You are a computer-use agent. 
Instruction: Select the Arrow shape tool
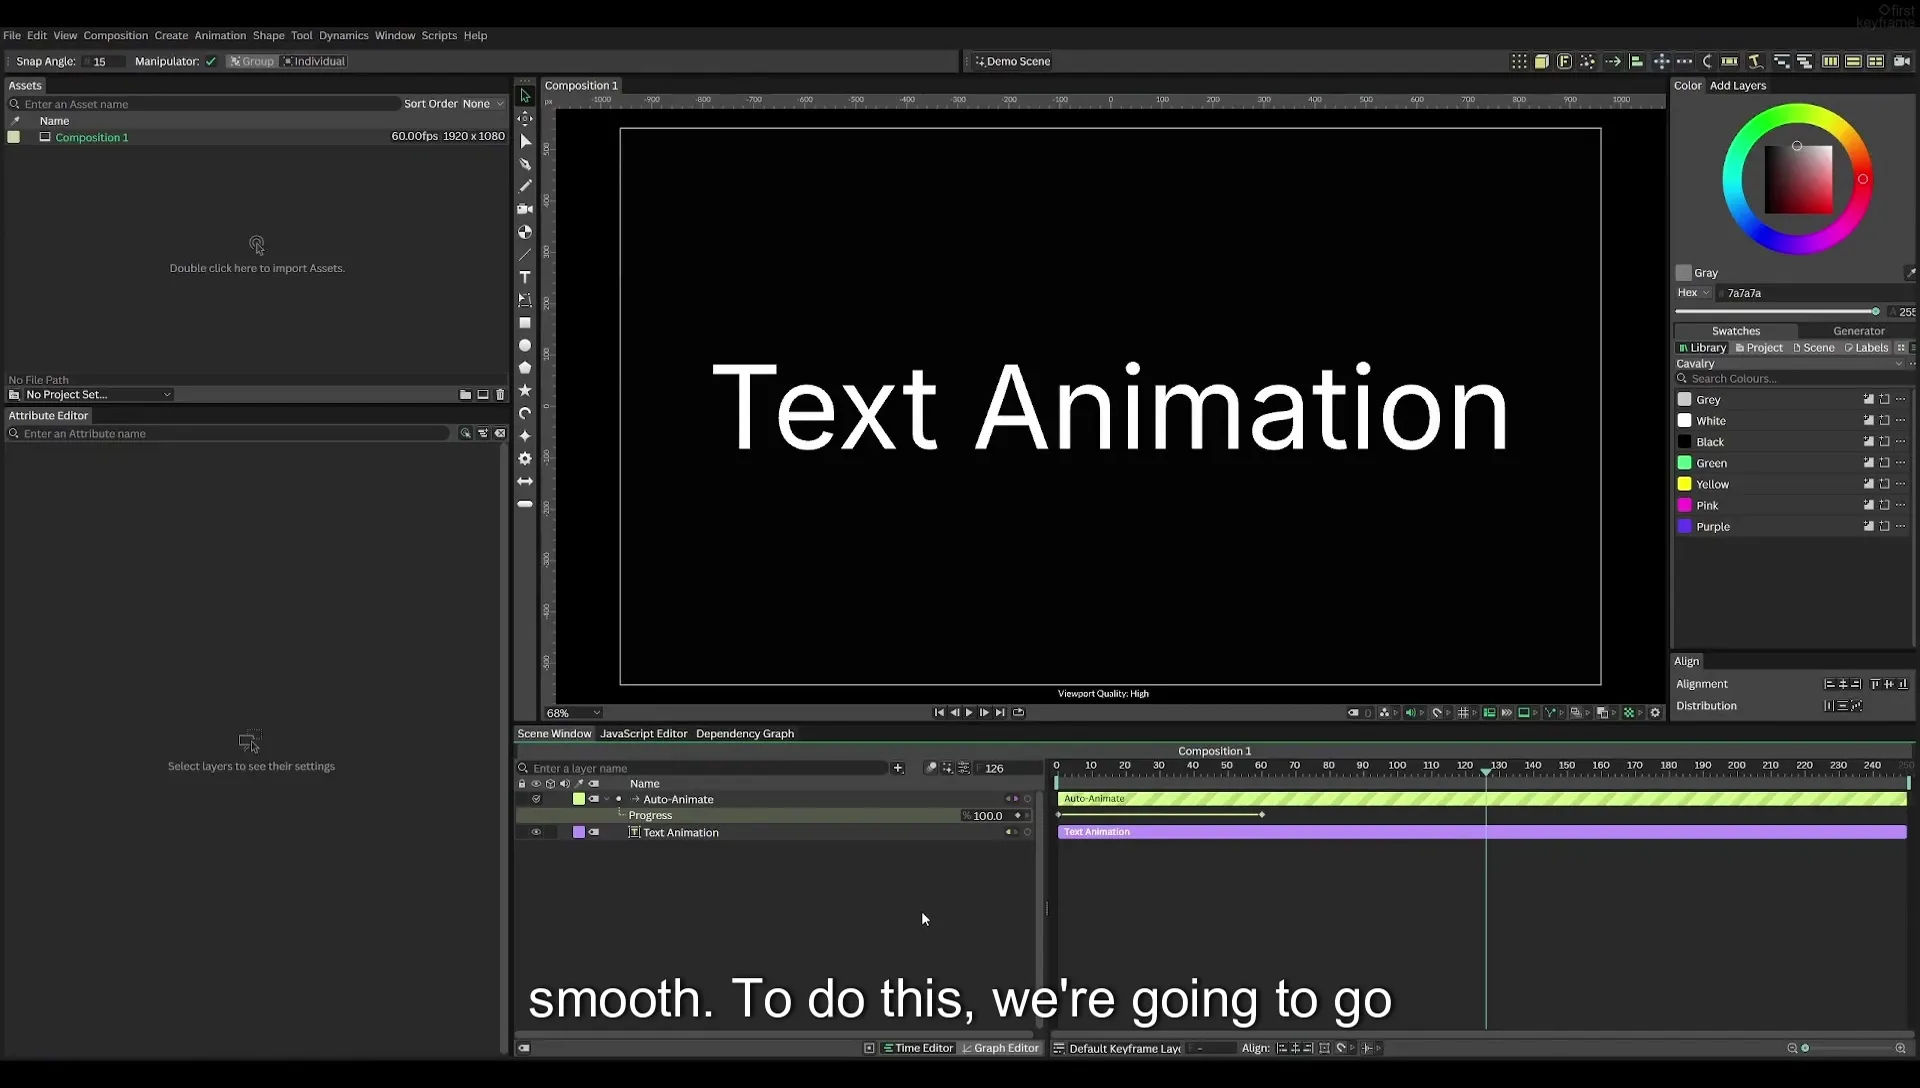[x=525, y=481]
